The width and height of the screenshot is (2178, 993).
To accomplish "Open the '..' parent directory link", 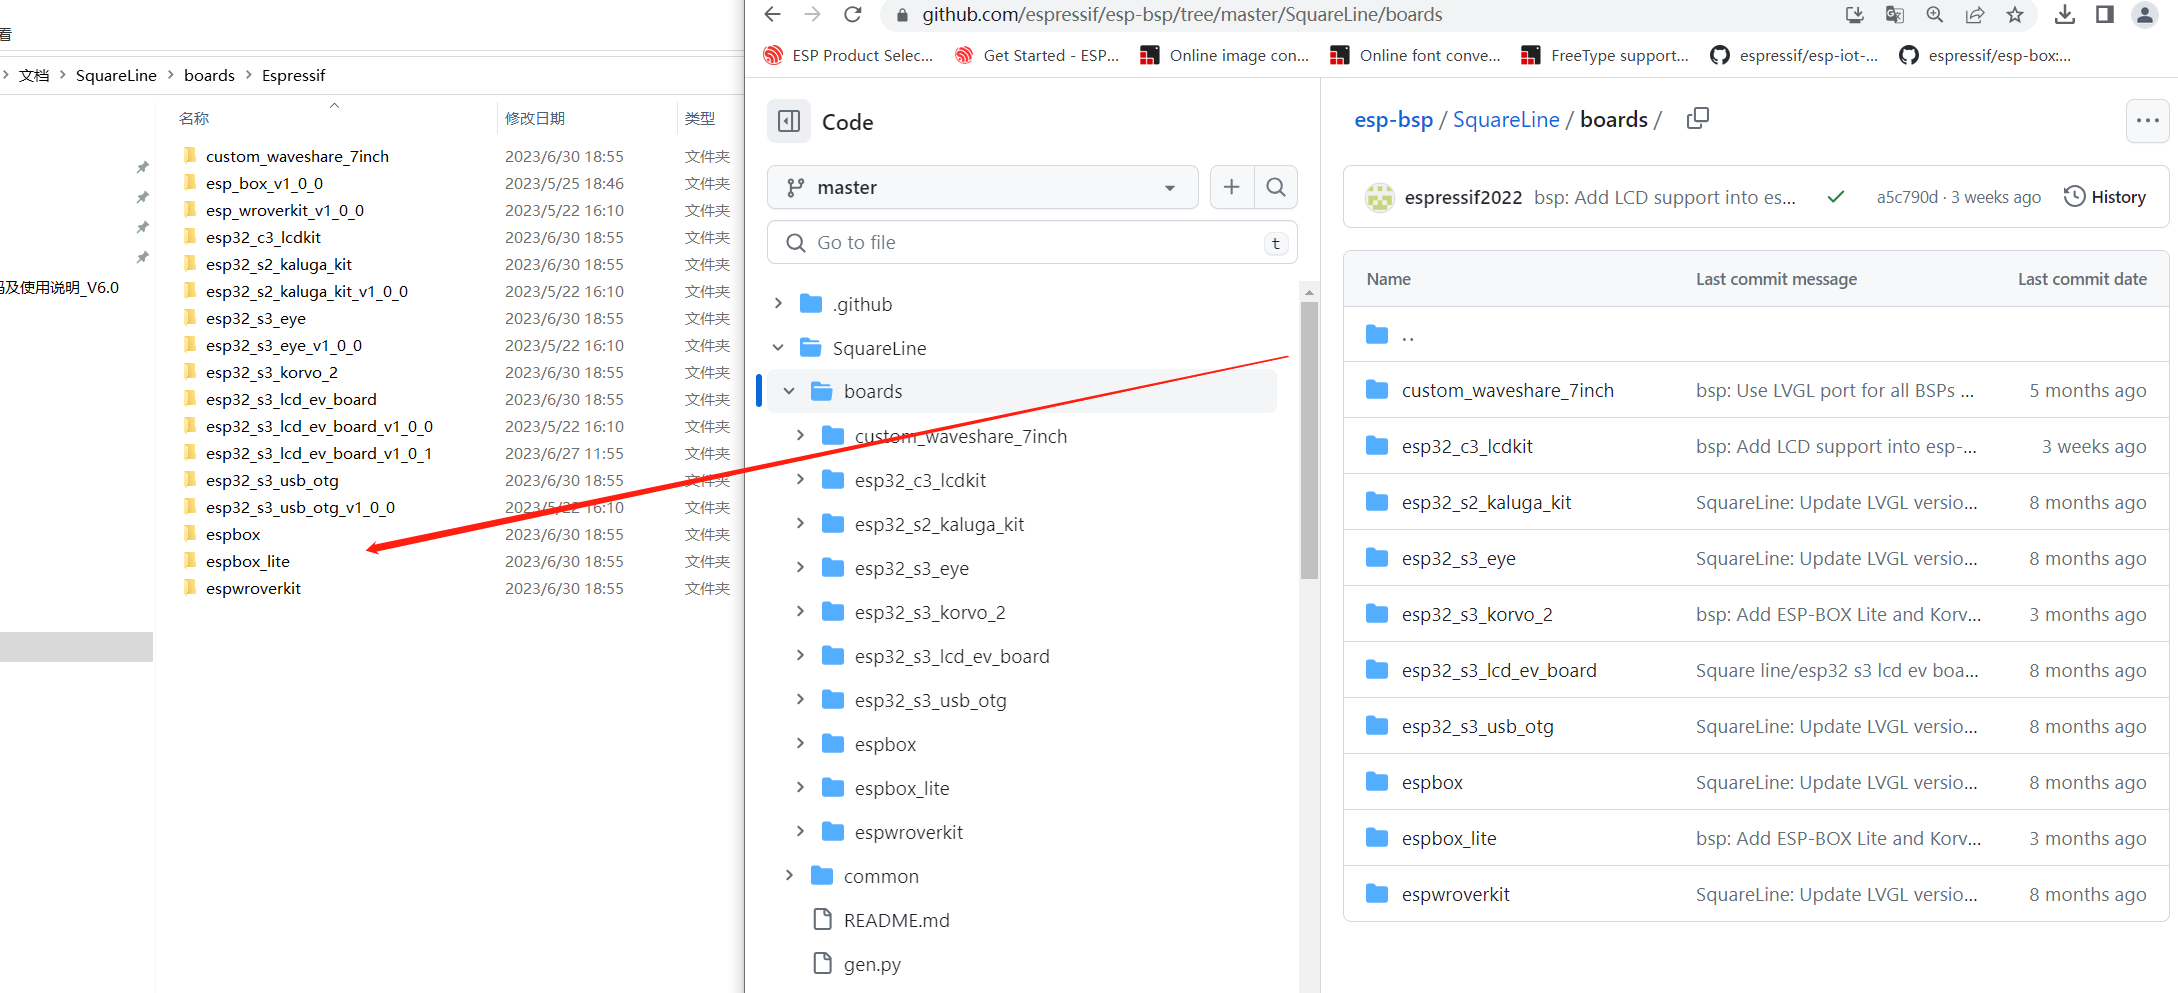I will [1408, 335].
